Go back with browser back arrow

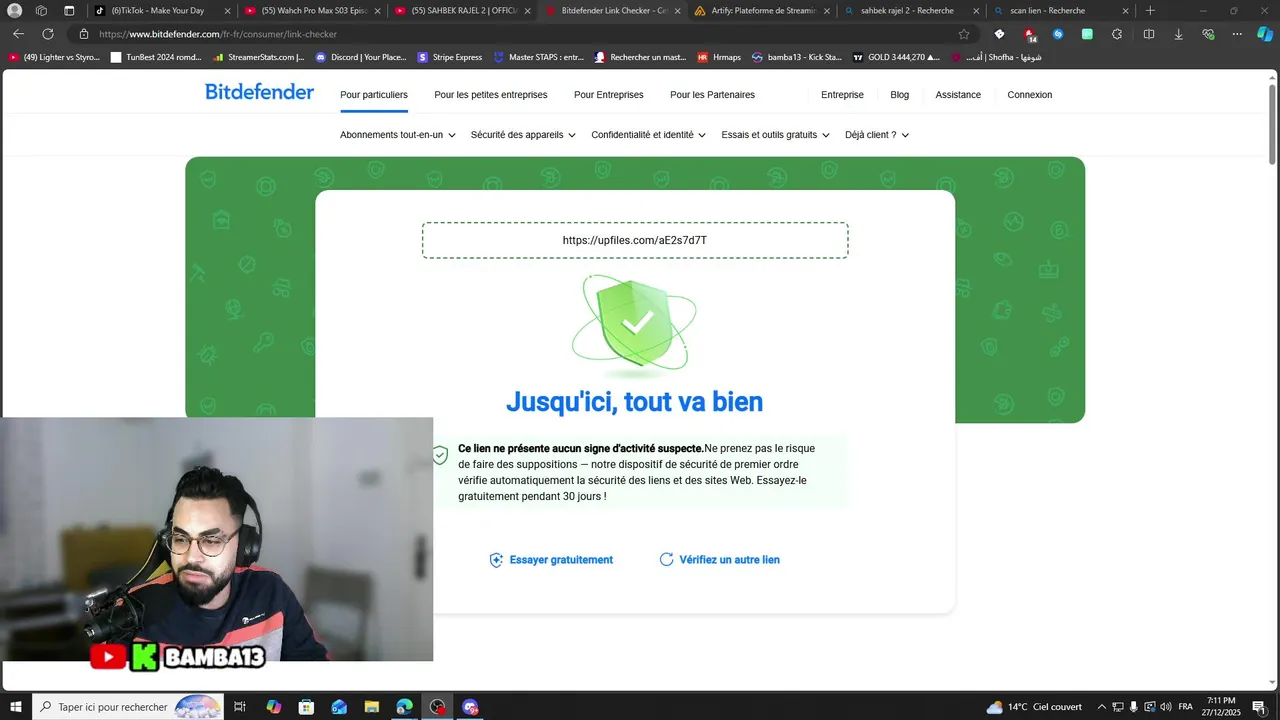tap(18, 34)
